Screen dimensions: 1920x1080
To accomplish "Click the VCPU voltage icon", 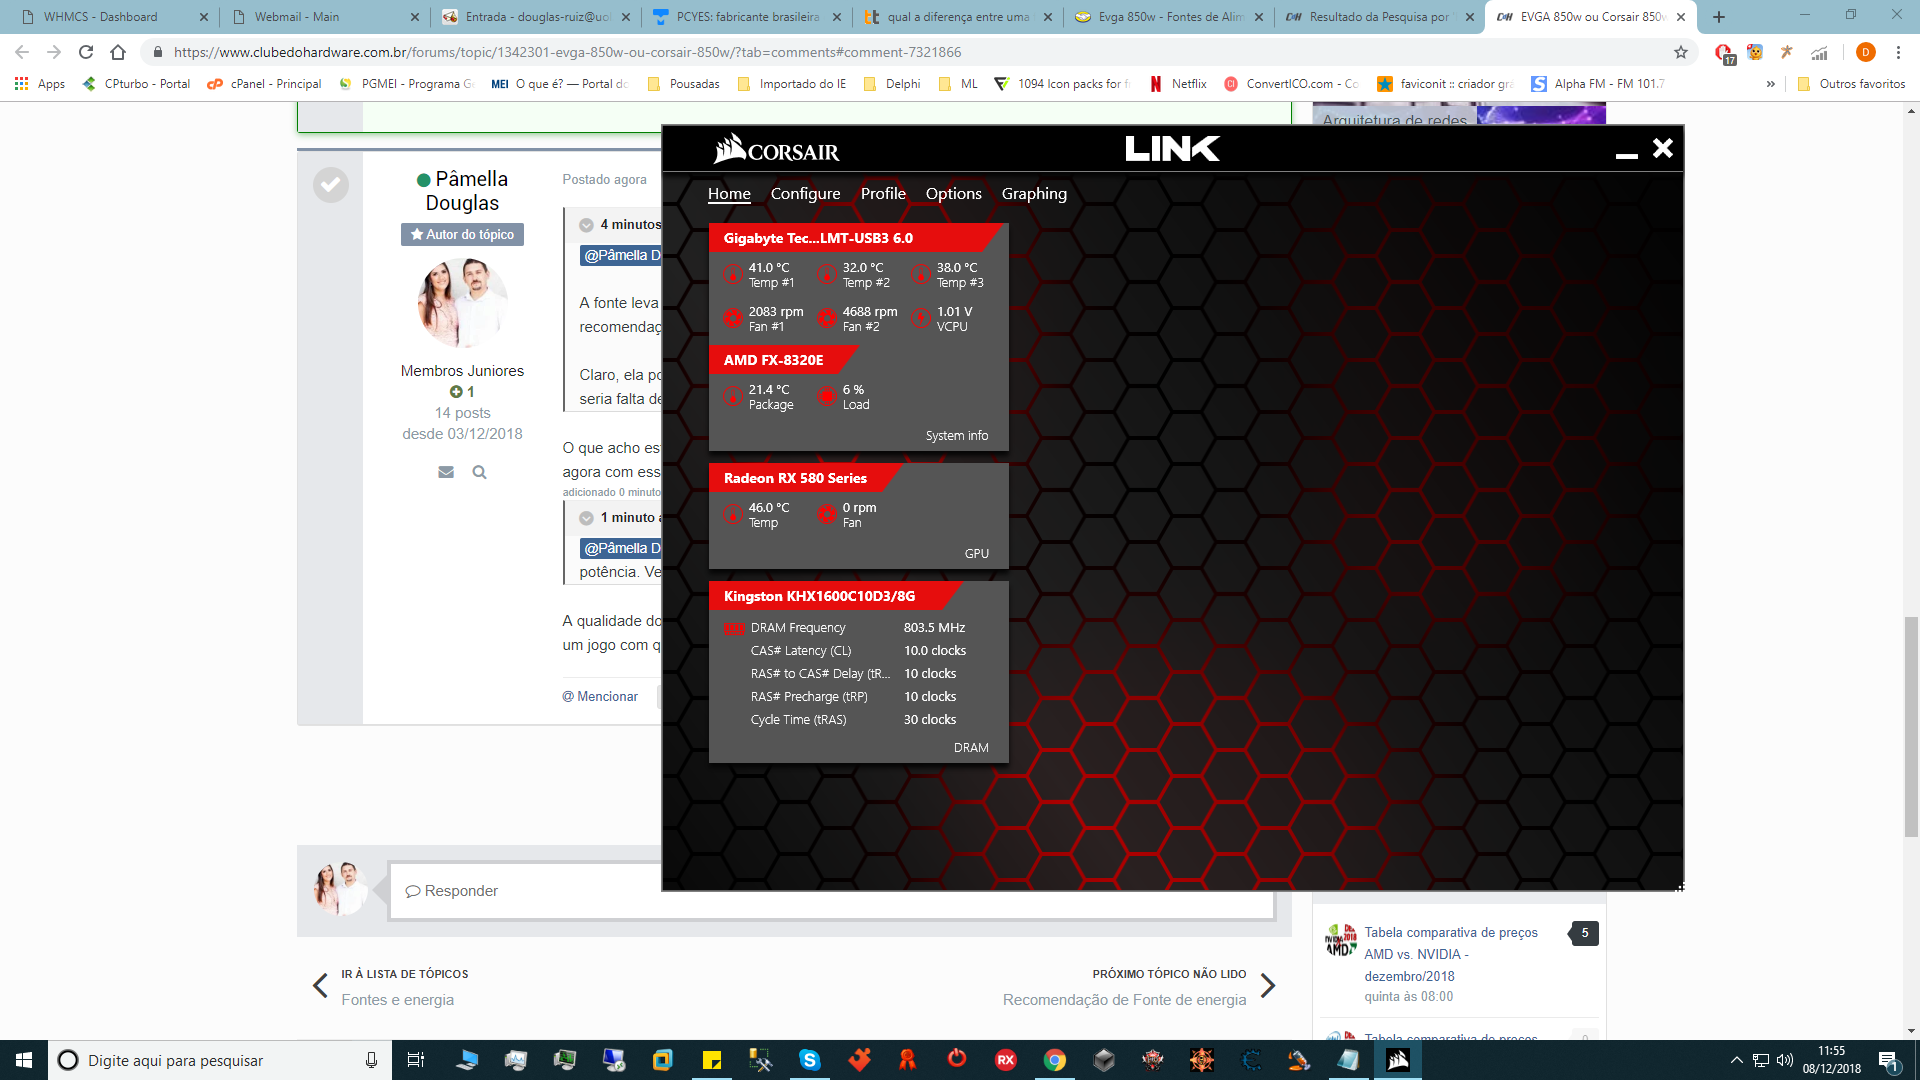I will click(921, 318).
